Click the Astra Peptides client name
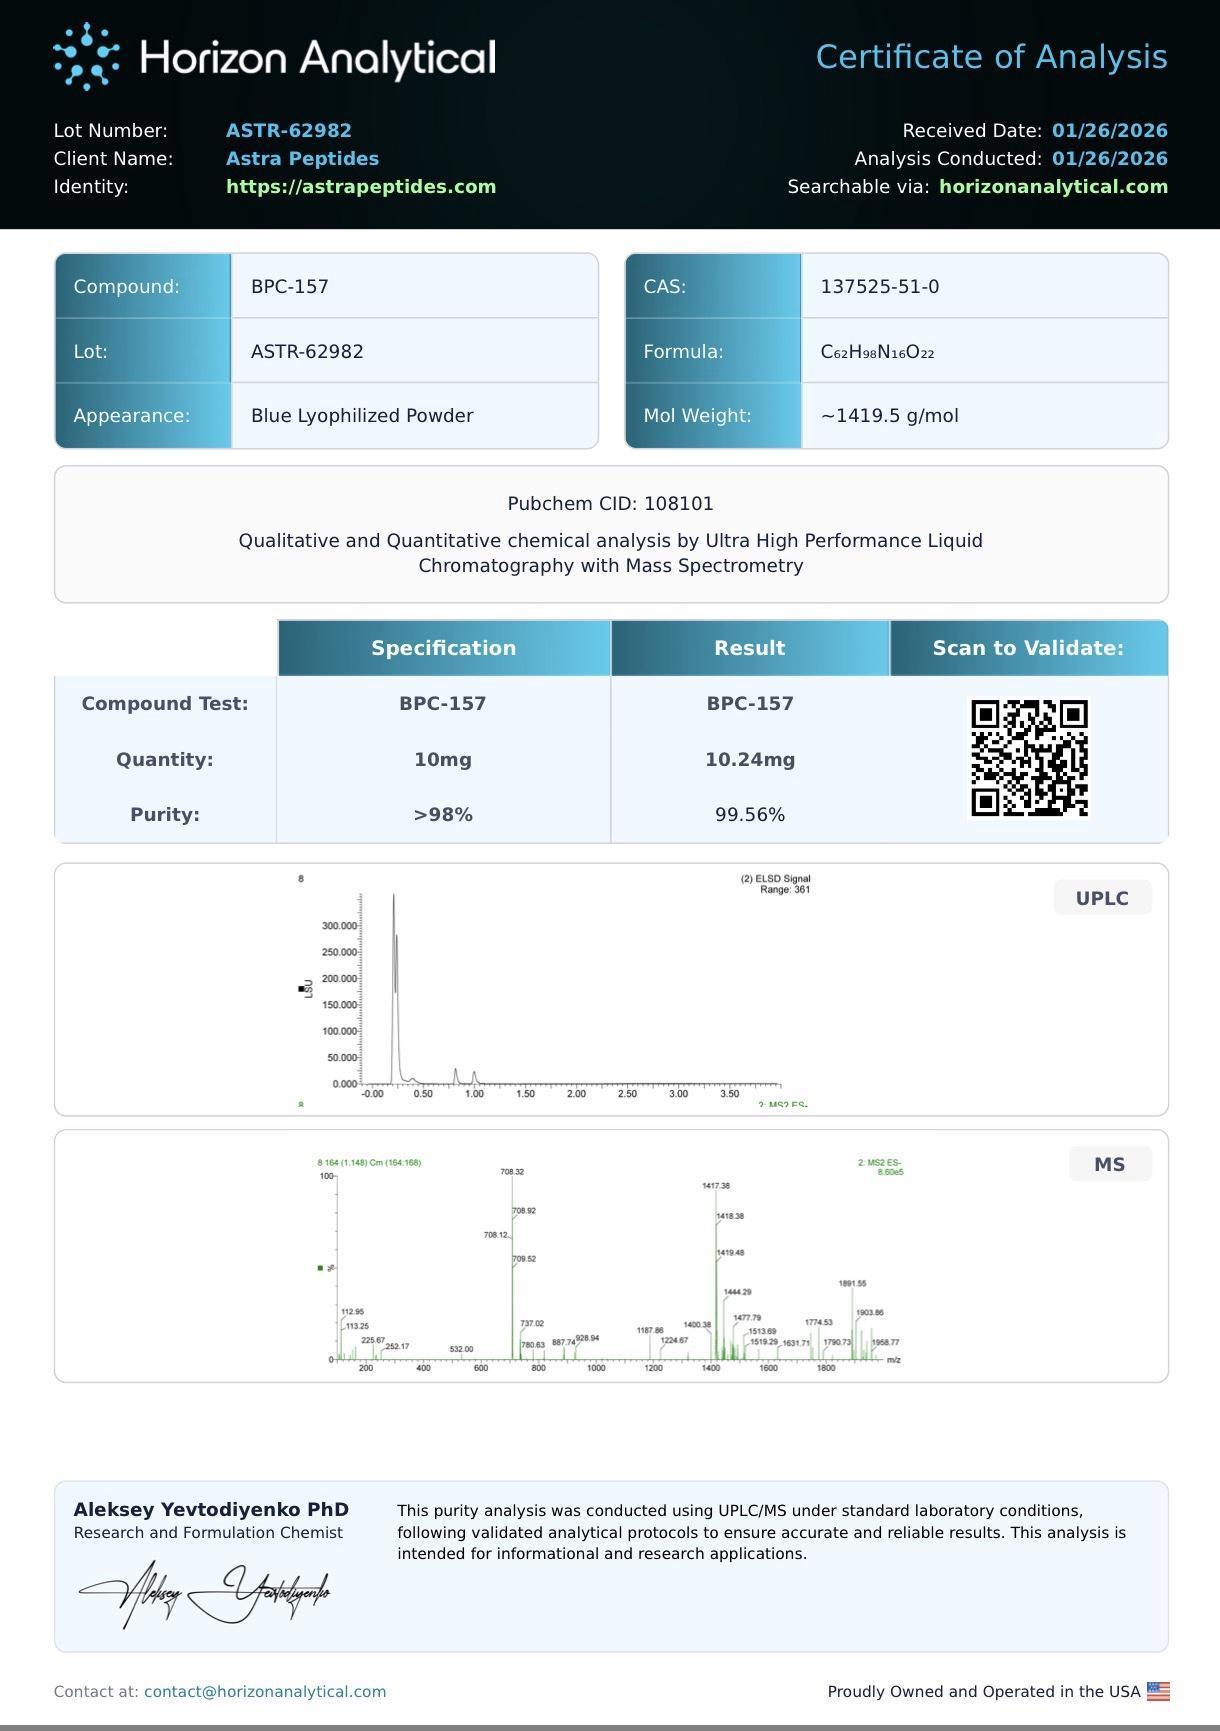This screenshot has width=1220, height=1731. coord(302,159)
